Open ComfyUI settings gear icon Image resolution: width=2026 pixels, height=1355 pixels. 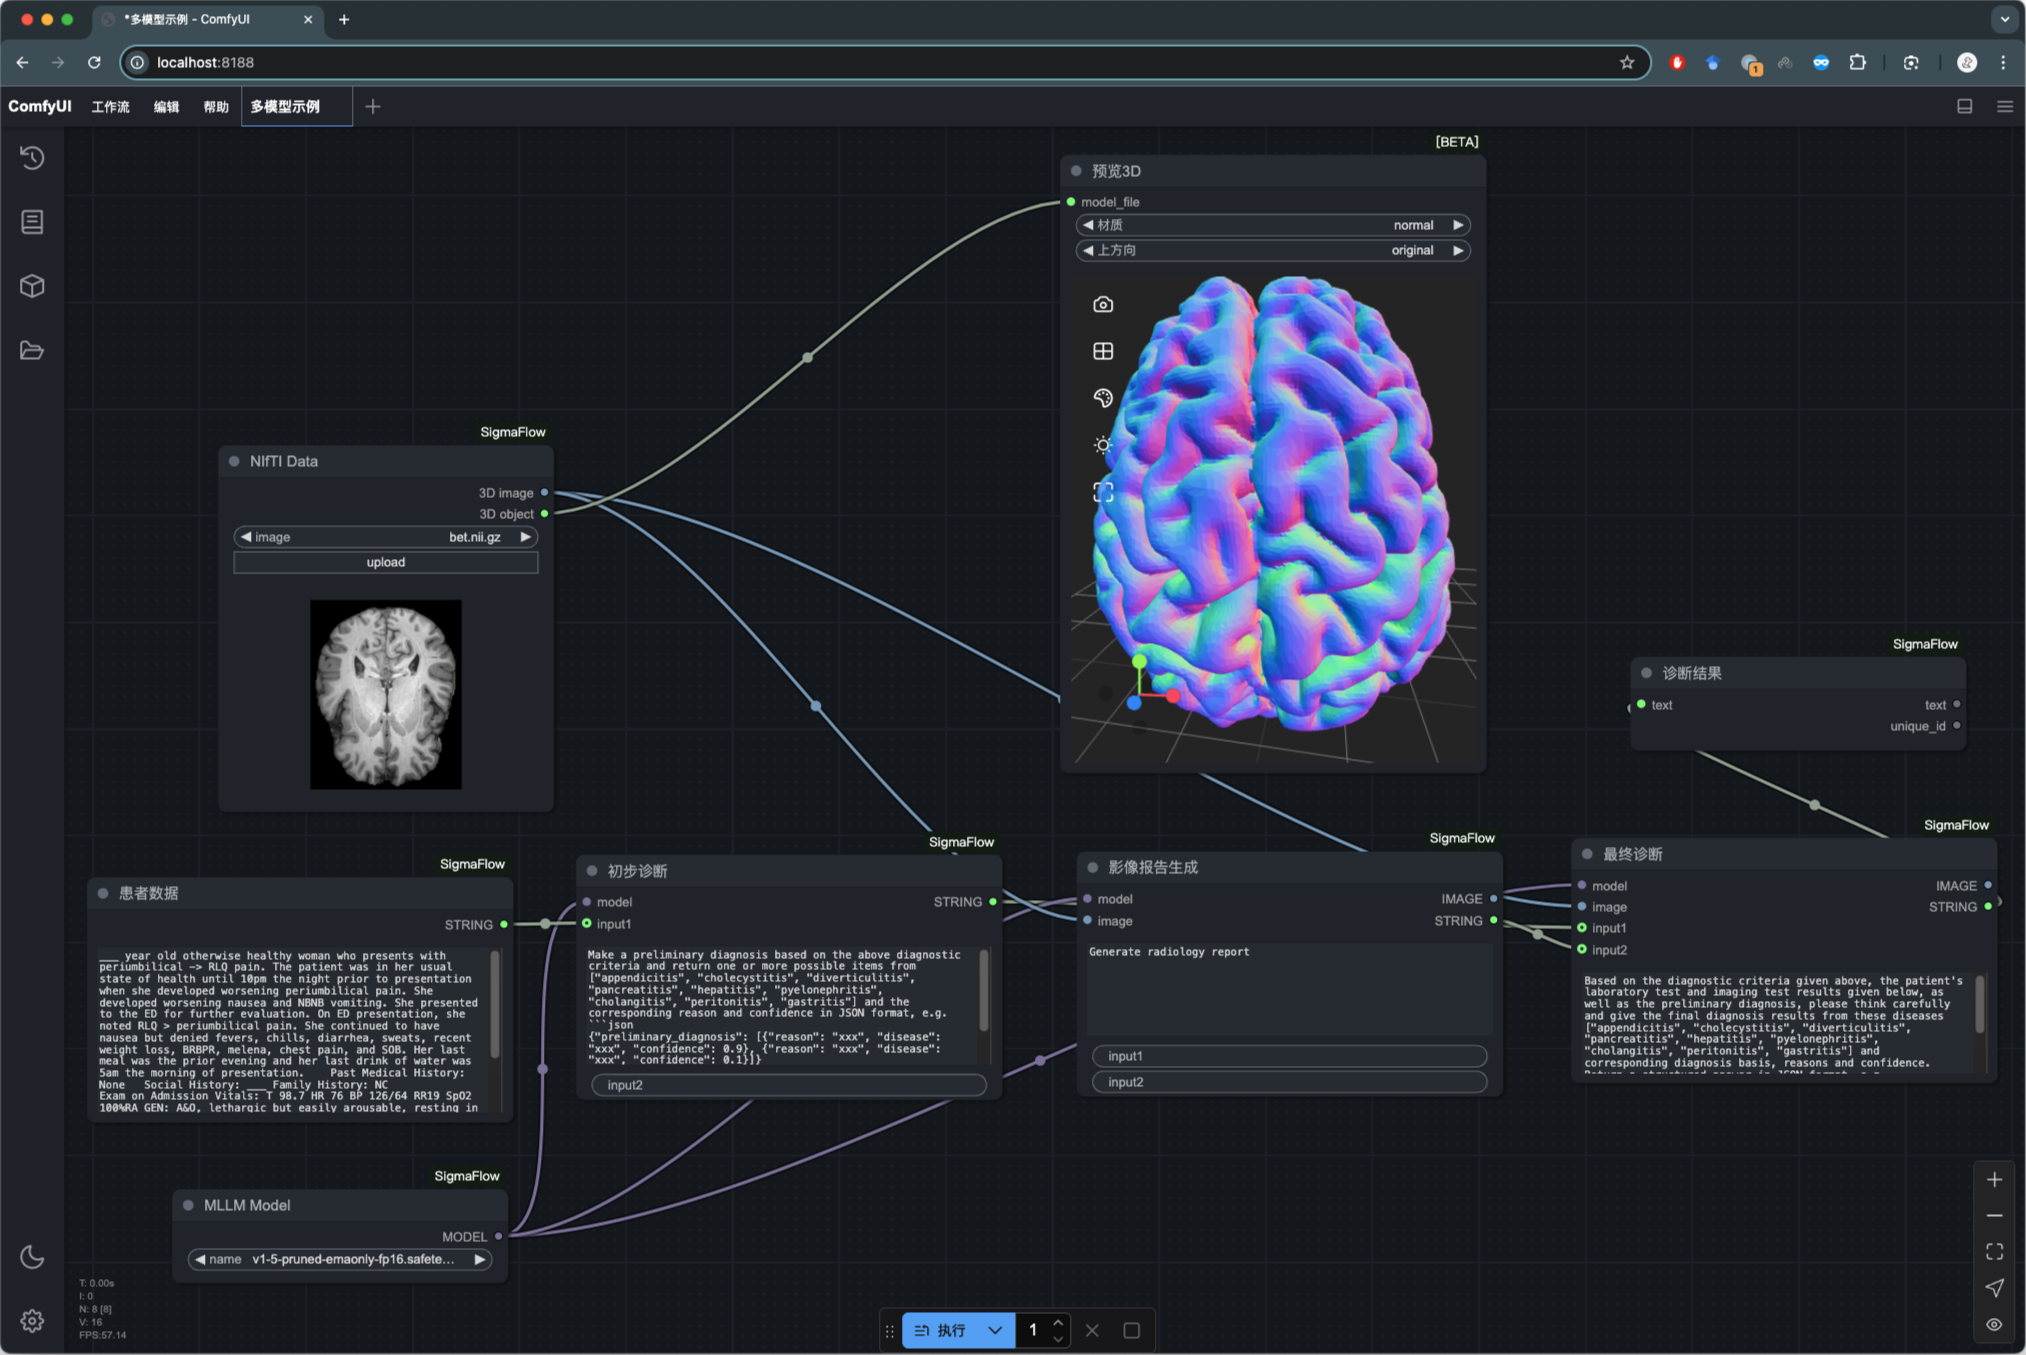coord(32,1321)
